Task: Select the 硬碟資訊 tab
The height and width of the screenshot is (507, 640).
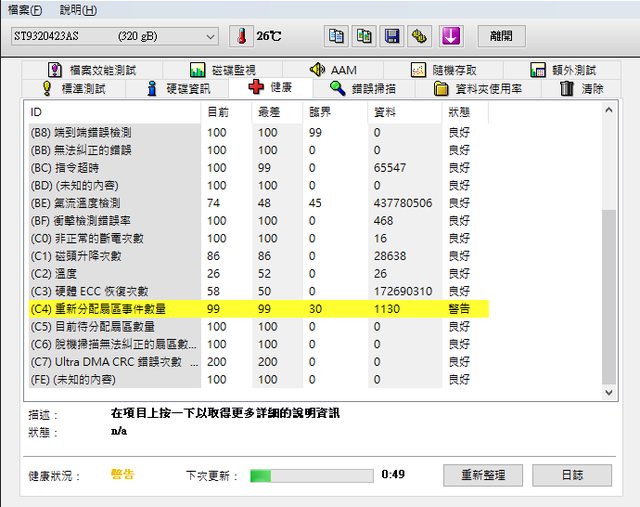Action: tap(178, 88)
